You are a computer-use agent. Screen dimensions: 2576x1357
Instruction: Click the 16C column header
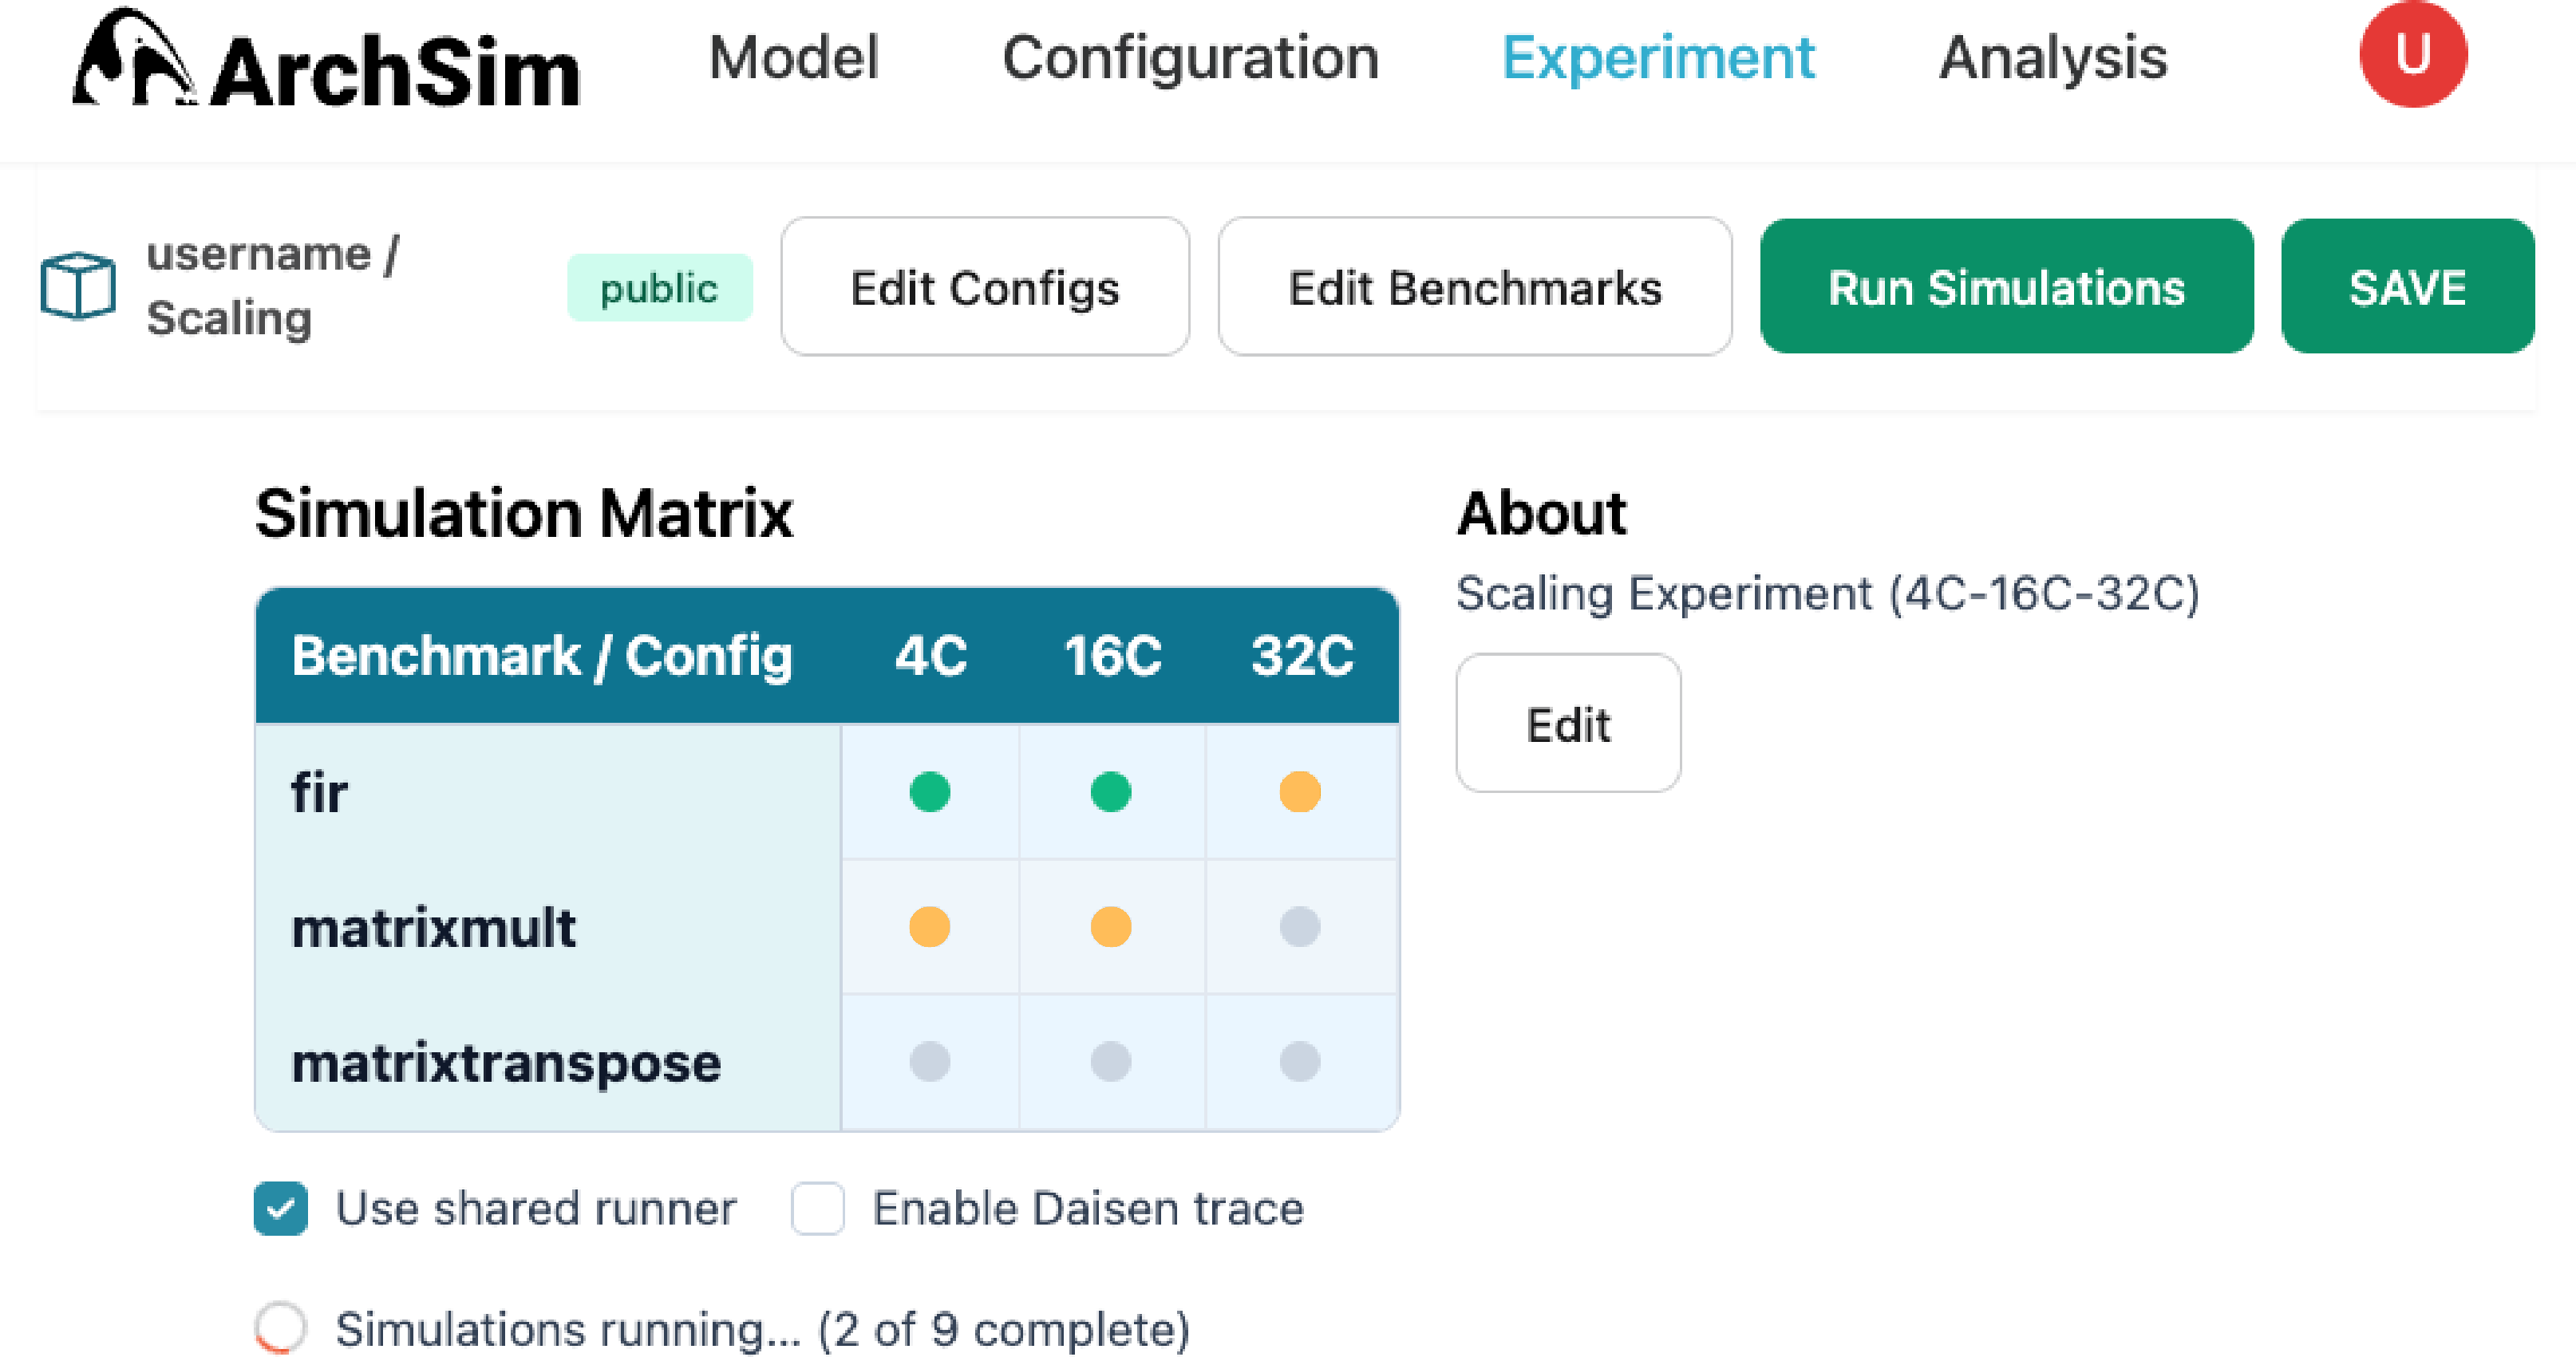point(1112,656)
